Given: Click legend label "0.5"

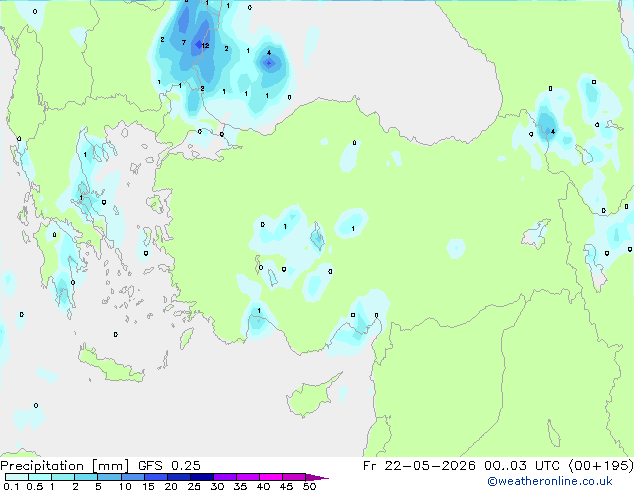Looking at the screenshot, I should coord(35,486).
